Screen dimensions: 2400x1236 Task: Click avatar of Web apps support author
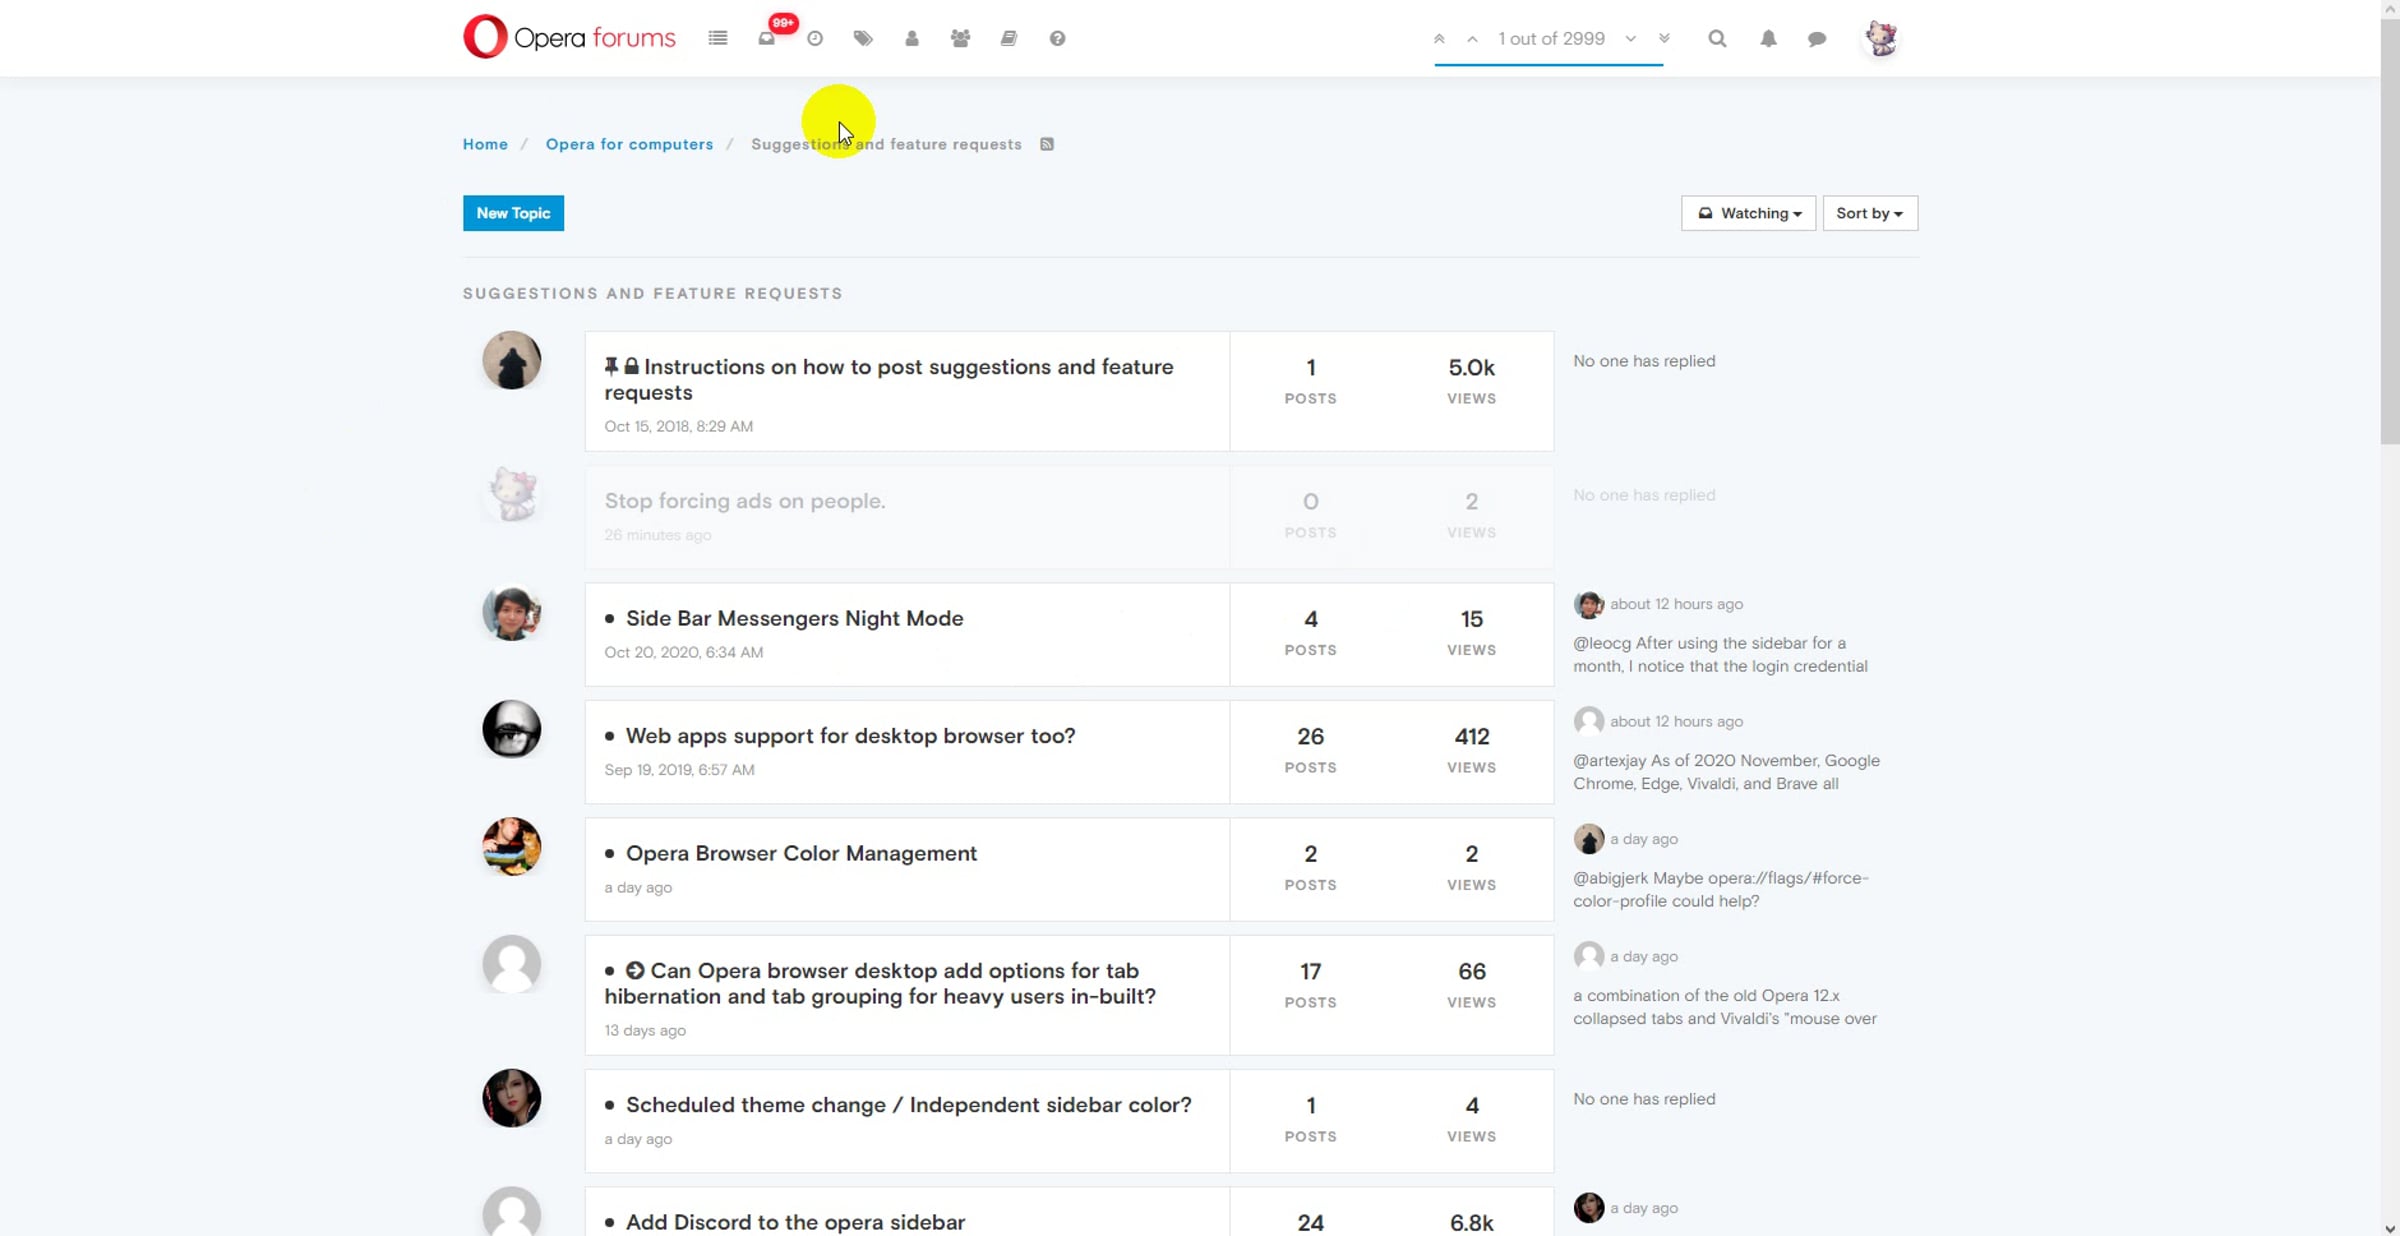[511, 729]
